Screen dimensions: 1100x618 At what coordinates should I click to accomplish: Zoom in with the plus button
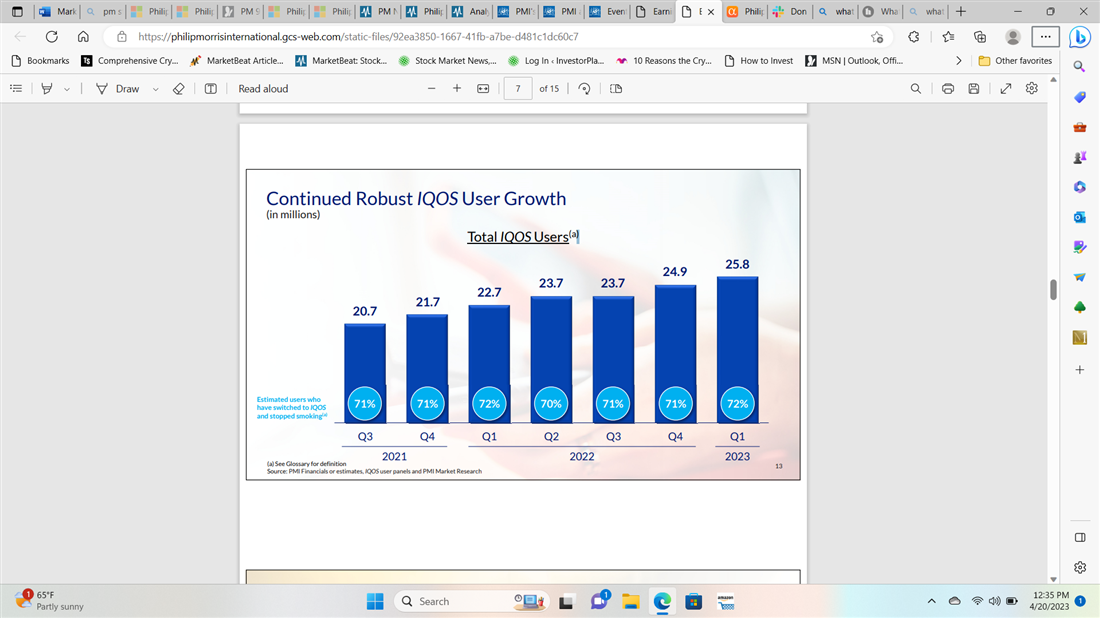coord(457,88)
